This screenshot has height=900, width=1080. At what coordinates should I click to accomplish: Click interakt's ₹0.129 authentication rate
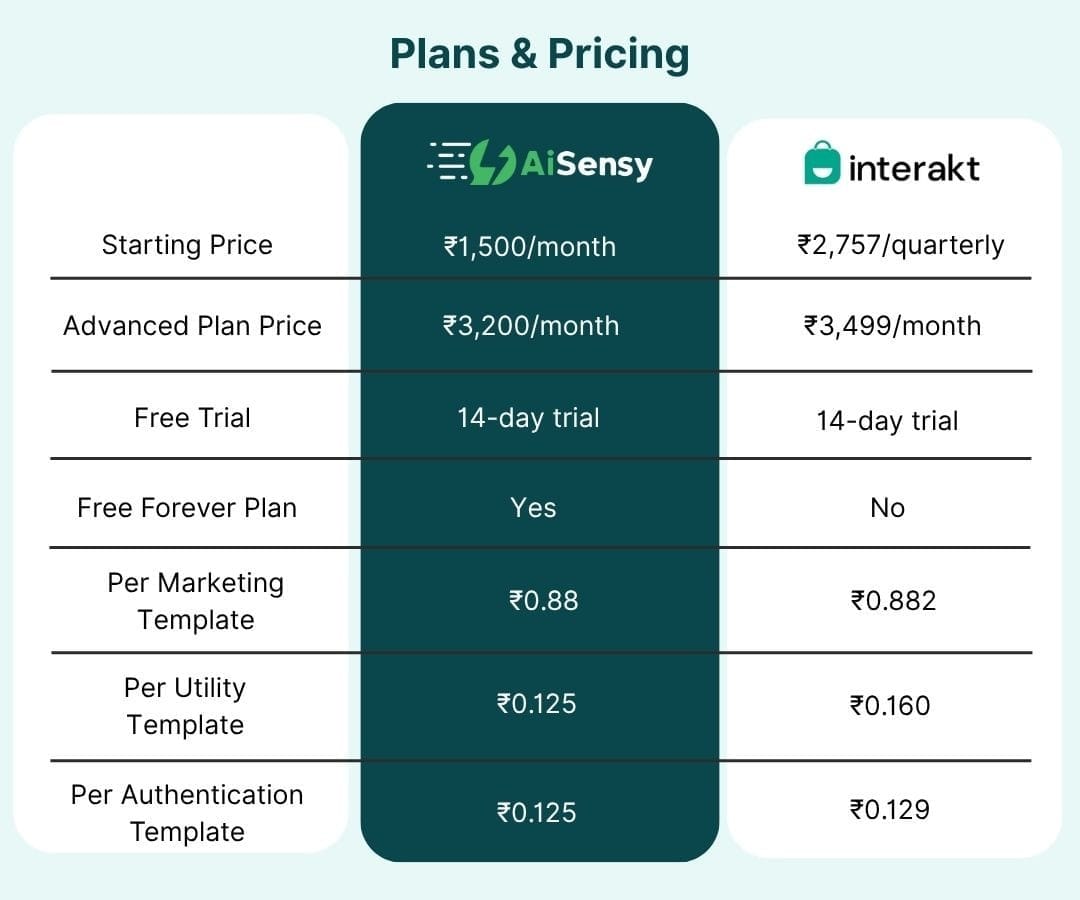[x=890, y=809]
